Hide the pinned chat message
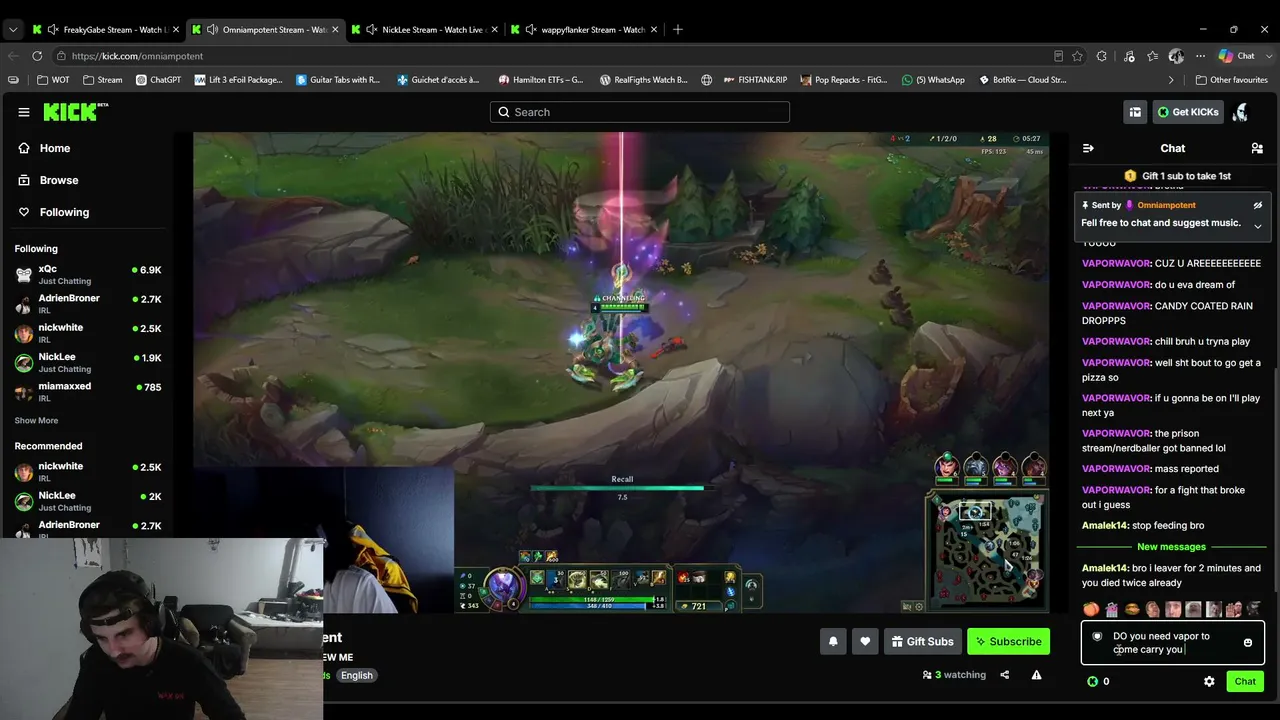The image size is (1280, 720). coord(1258,205)
